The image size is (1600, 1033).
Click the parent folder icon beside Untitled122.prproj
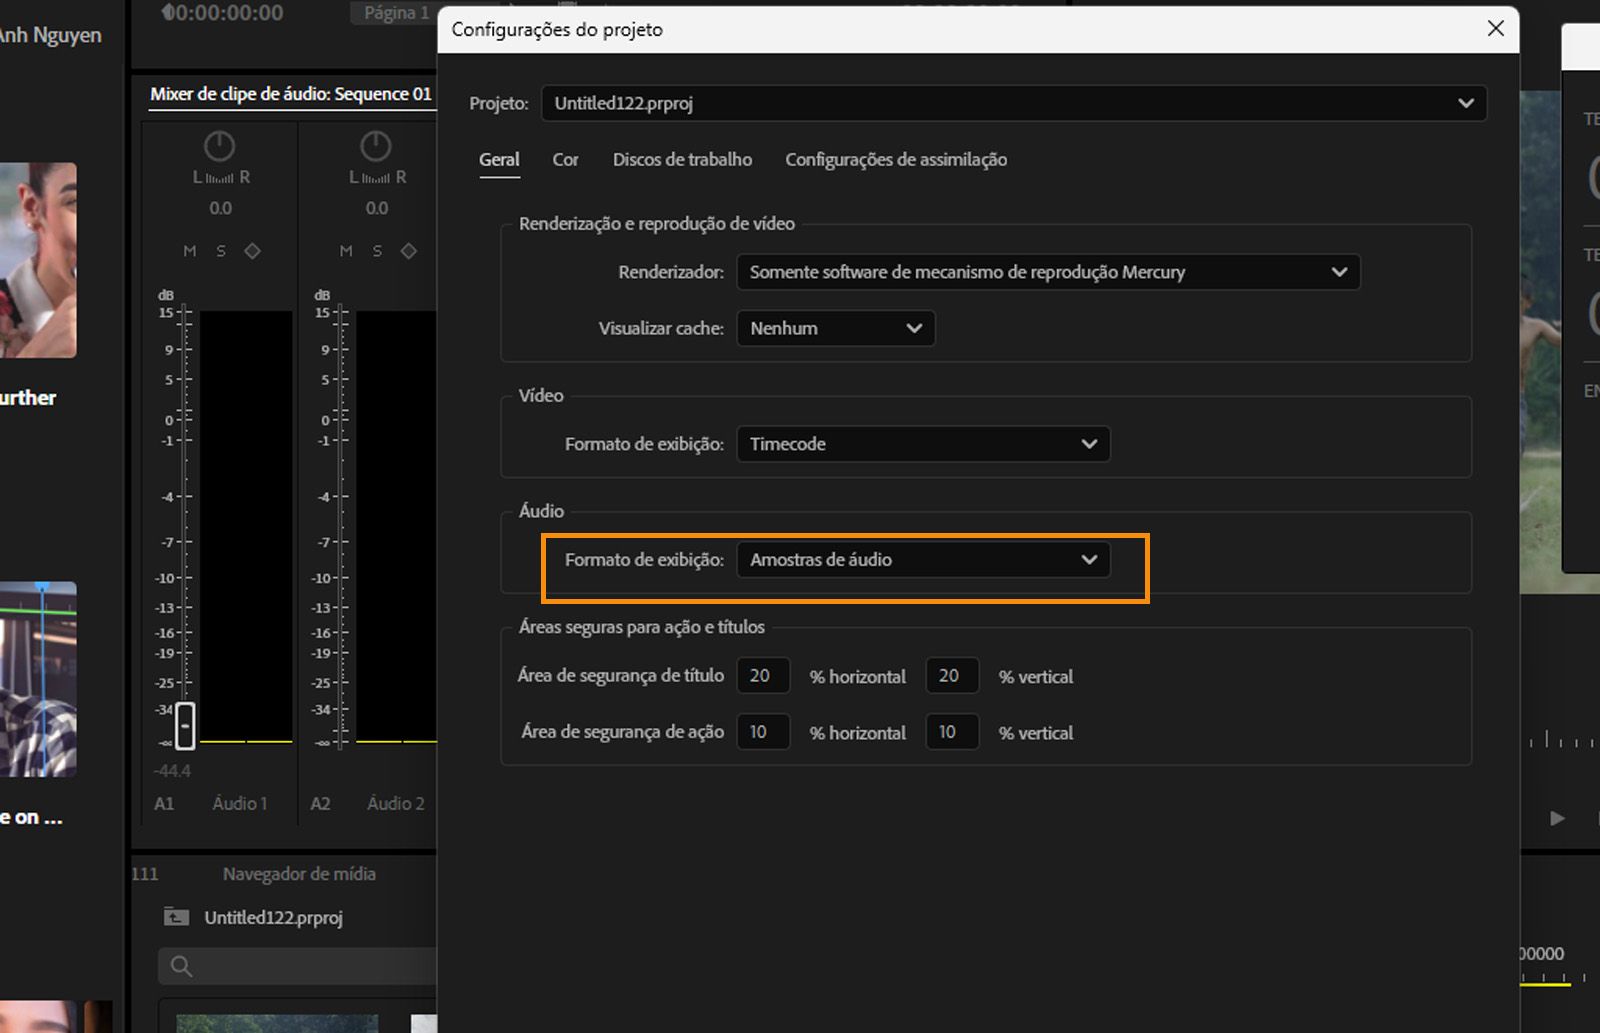pos(176,917)
